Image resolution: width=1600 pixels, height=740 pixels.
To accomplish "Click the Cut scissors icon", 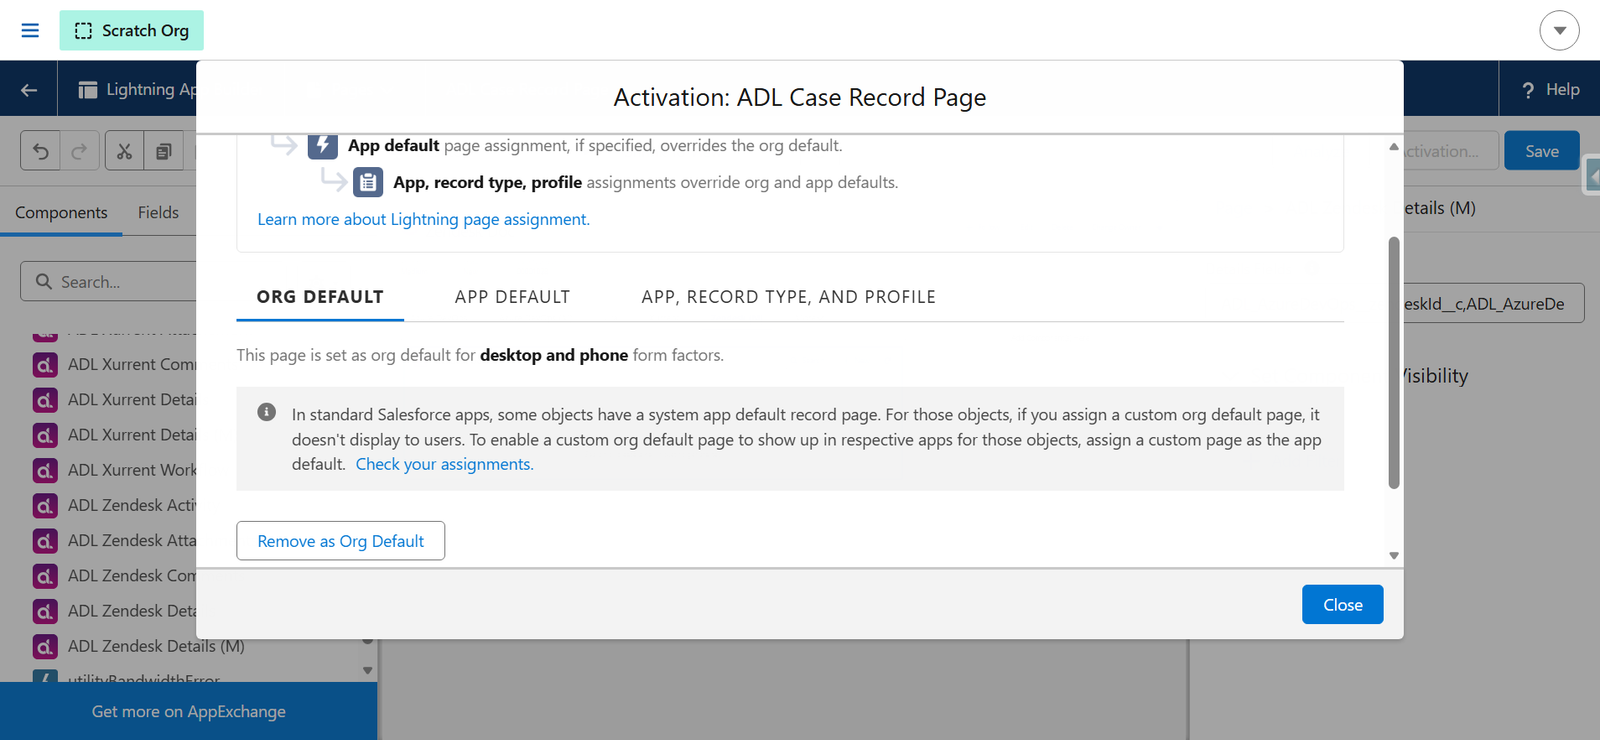I will point(124,151).
